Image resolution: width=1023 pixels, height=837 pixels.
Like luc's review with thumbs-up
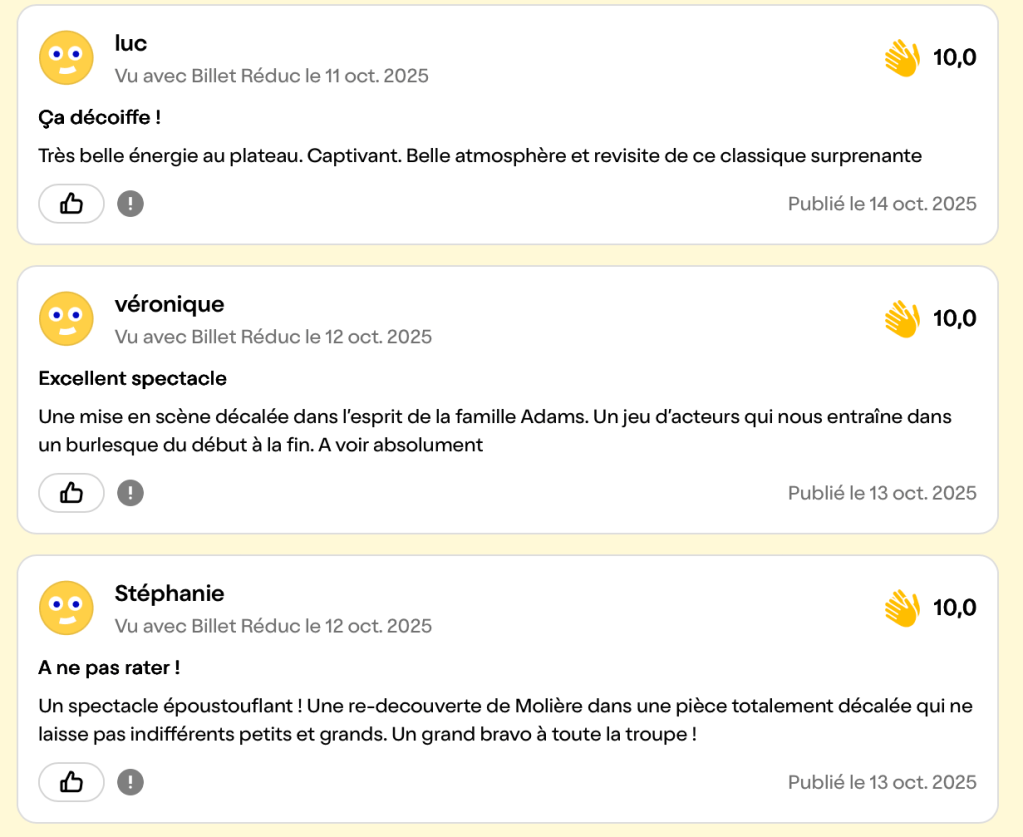pos(71,204)
